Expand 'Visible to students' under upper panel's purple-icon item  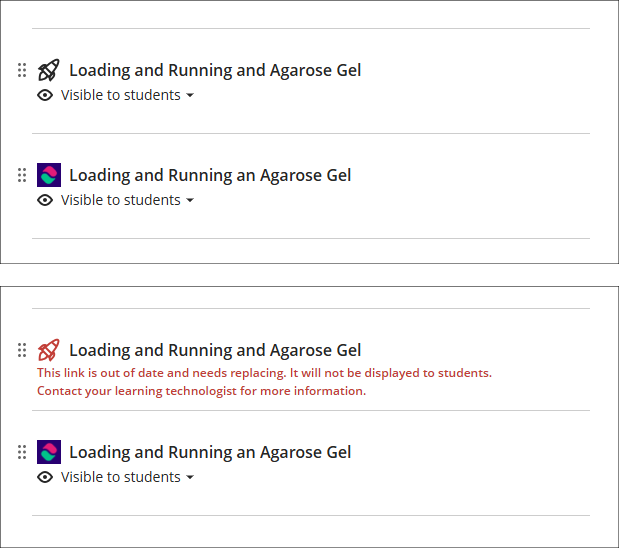[x=128, y=200]
